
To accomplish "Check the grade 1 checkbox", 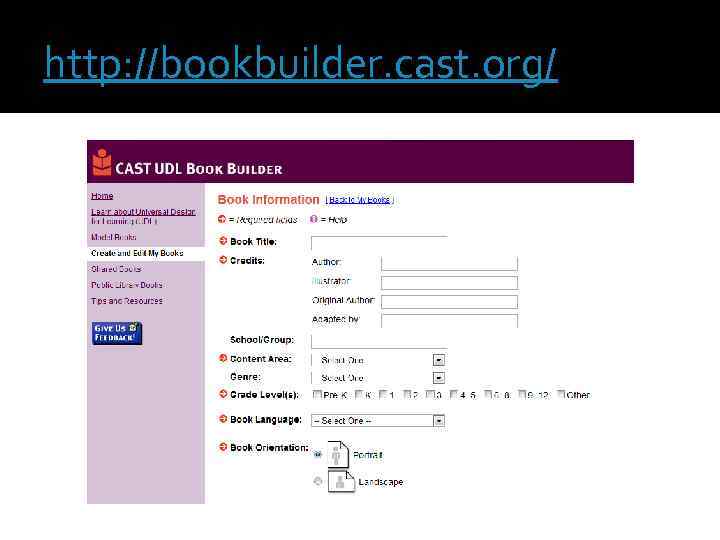I will 383,394.
